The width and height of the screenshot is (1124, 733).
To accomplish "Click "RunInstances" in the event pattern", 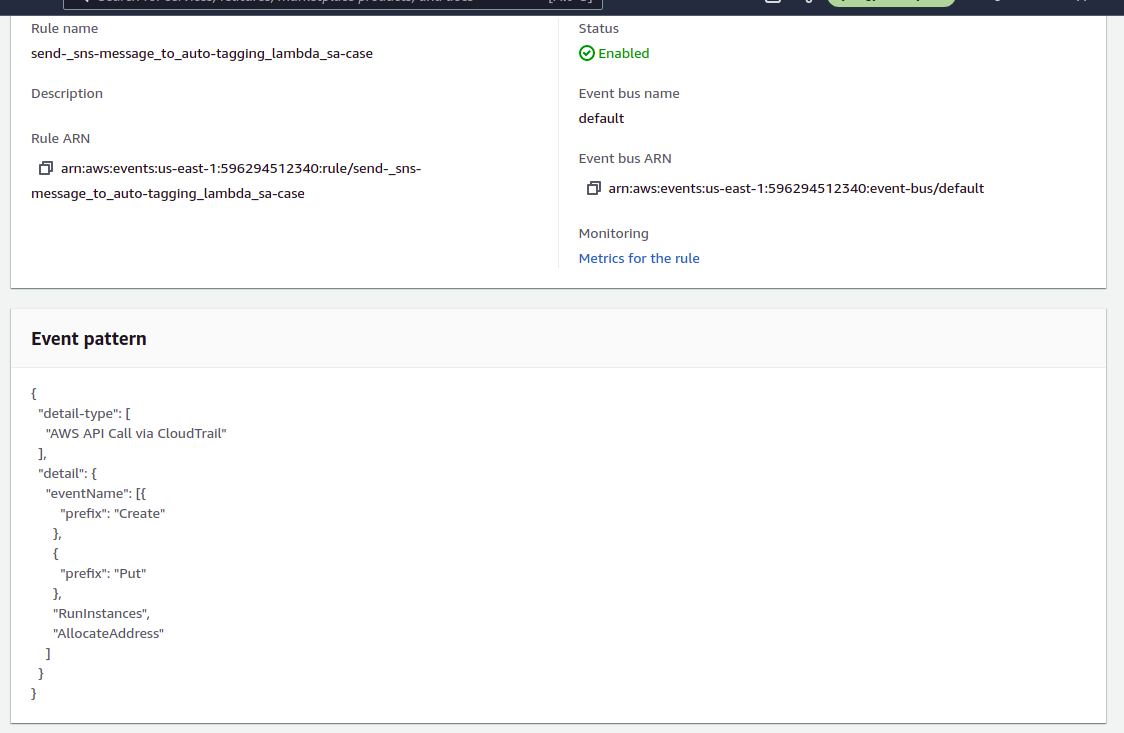I will point(101,614).
